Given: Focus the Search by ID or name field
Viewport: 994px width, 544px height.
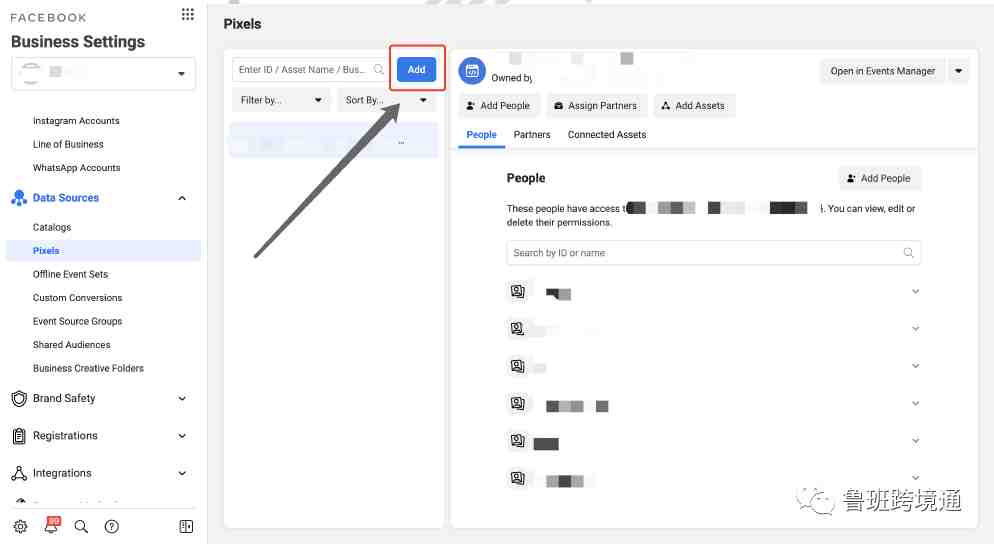Looking at the screenshot, I should tap(714, 252).
